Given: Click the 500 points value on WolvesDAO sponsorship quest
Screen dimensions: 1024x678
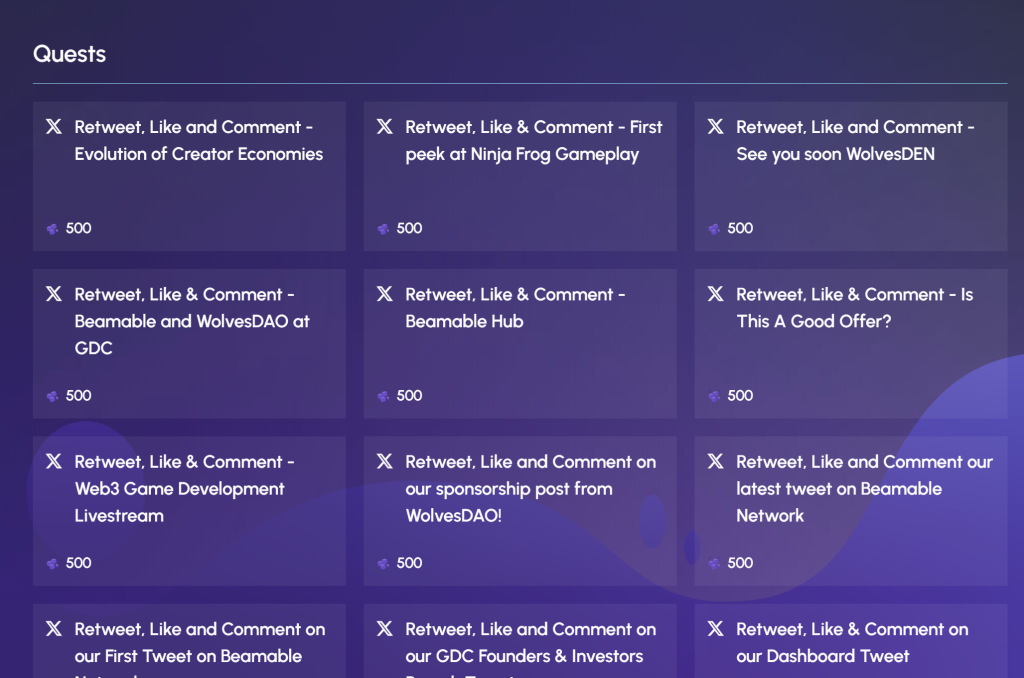Looking at the screenshot, I should [409, 562].
